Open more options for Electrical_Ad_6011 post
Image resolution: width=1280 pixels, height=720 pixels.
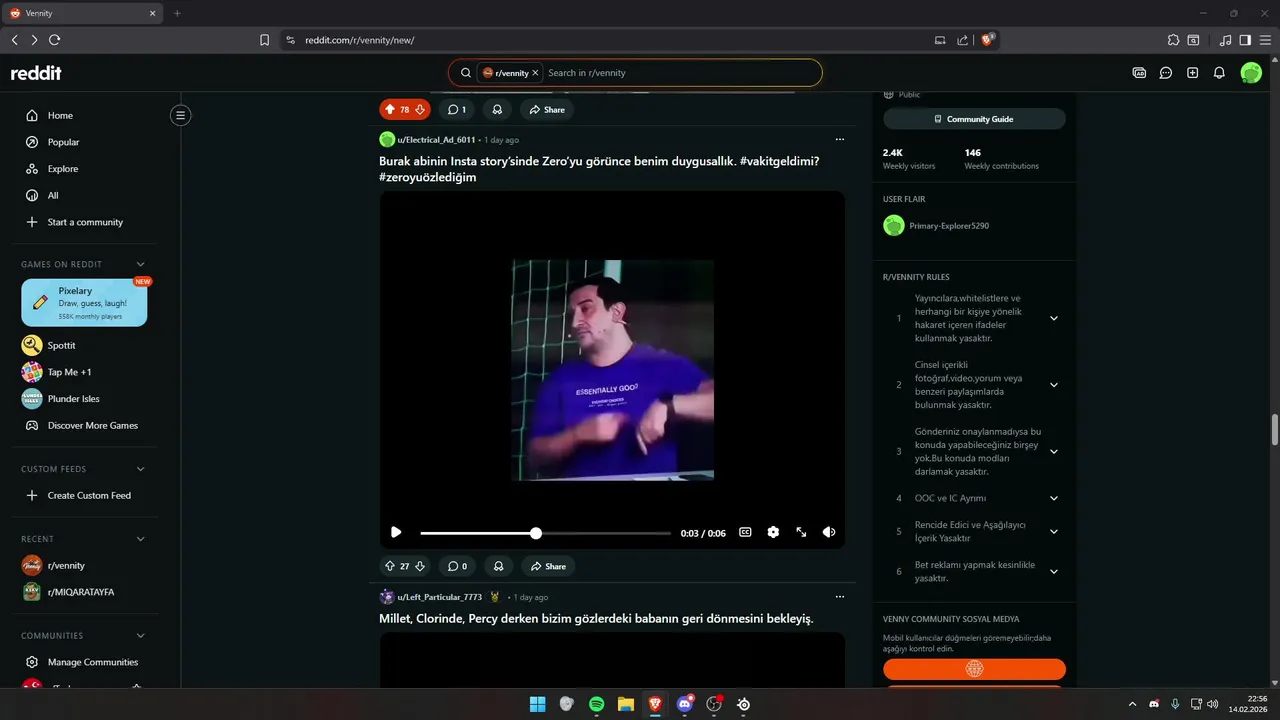pyautogui.click(x=840, y=140)
